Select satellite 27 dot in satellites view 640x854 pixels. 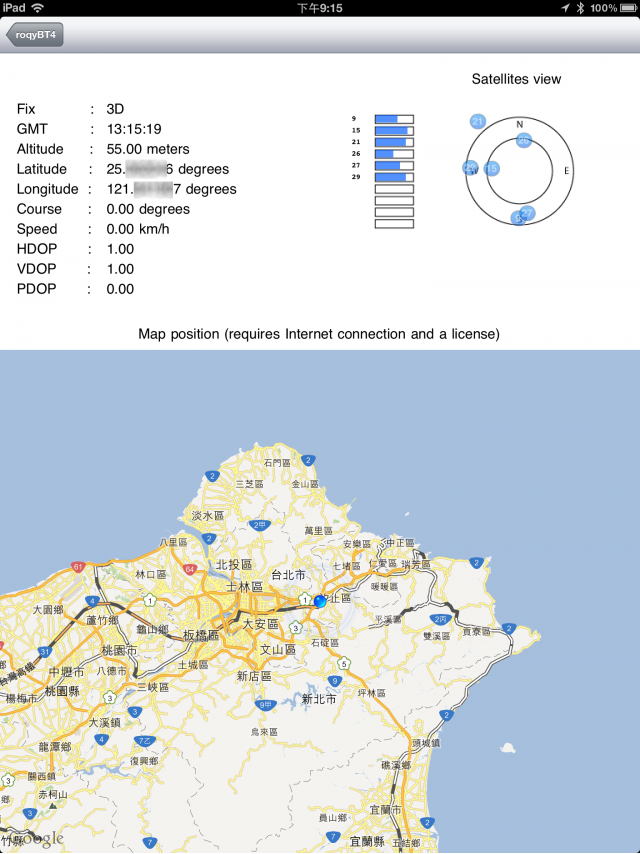click(x=527, y=213)
